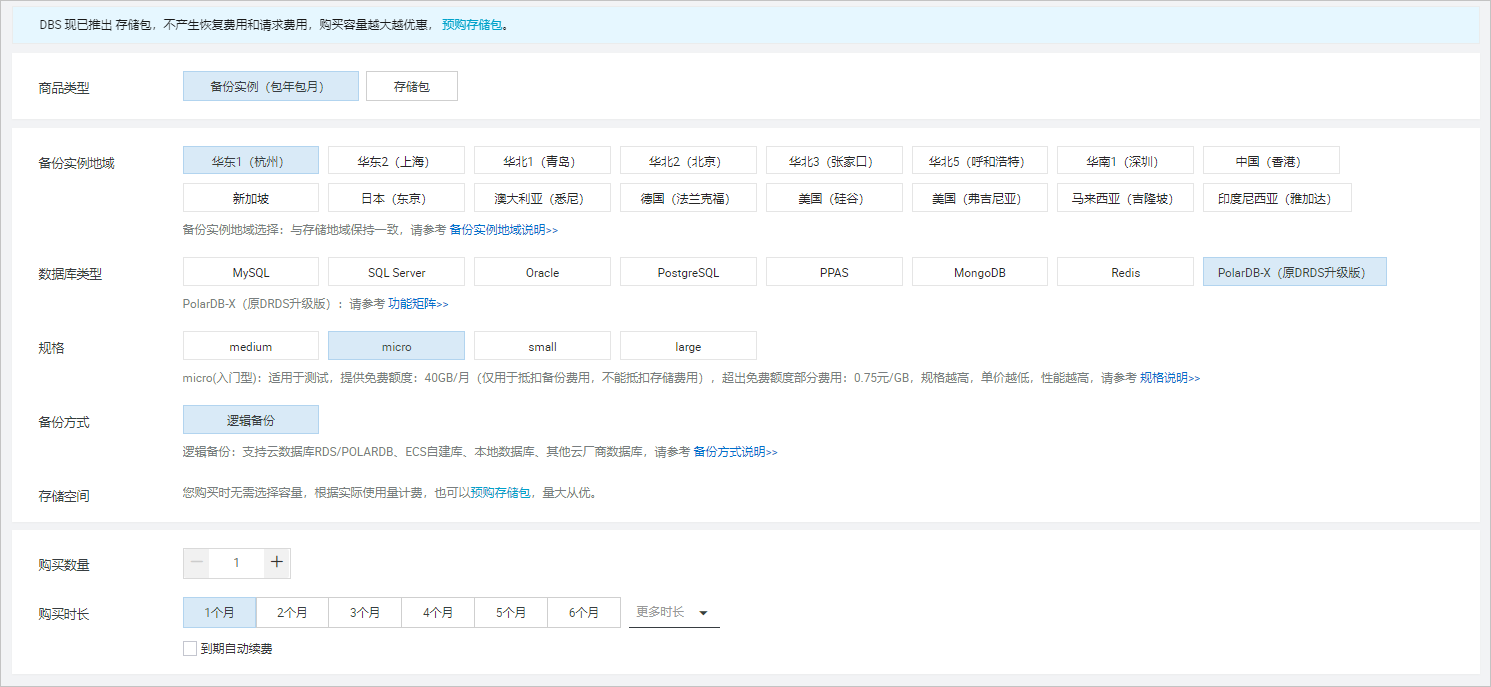Select Redis database type
Screen dimensions: 1491x687
(x=1126, y=272)
